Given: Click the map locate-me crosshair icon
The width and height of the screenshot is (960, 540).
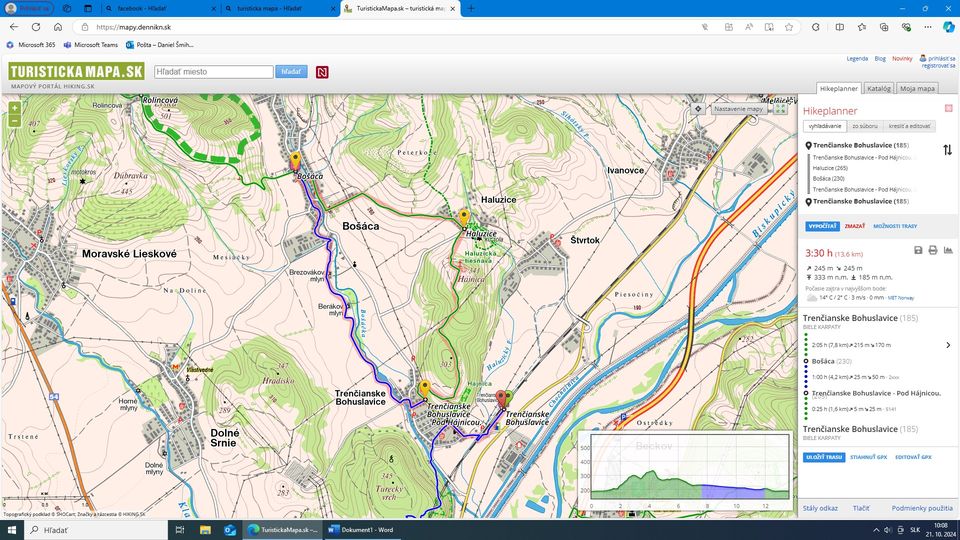Looking at the screenshot, I should 698,108.
